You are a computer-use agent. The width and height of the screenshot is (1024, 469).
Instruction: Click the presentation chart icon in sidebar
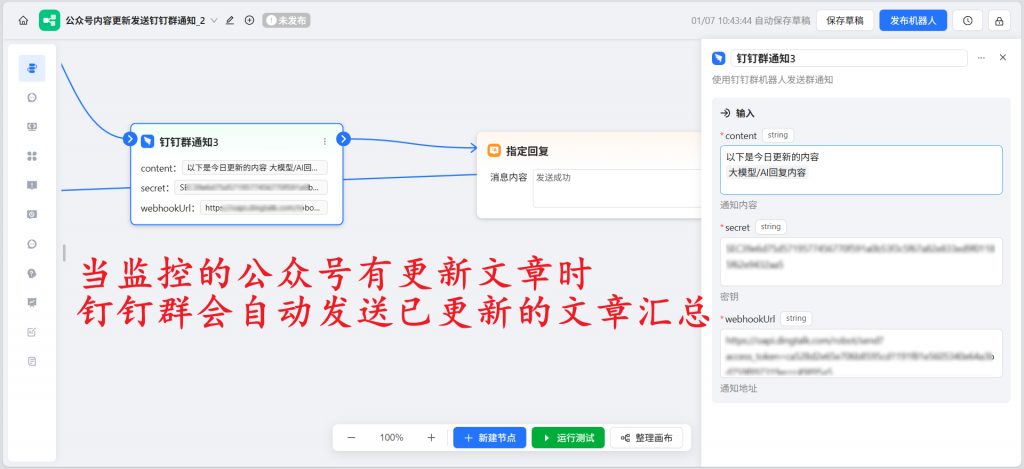(32, 302)
